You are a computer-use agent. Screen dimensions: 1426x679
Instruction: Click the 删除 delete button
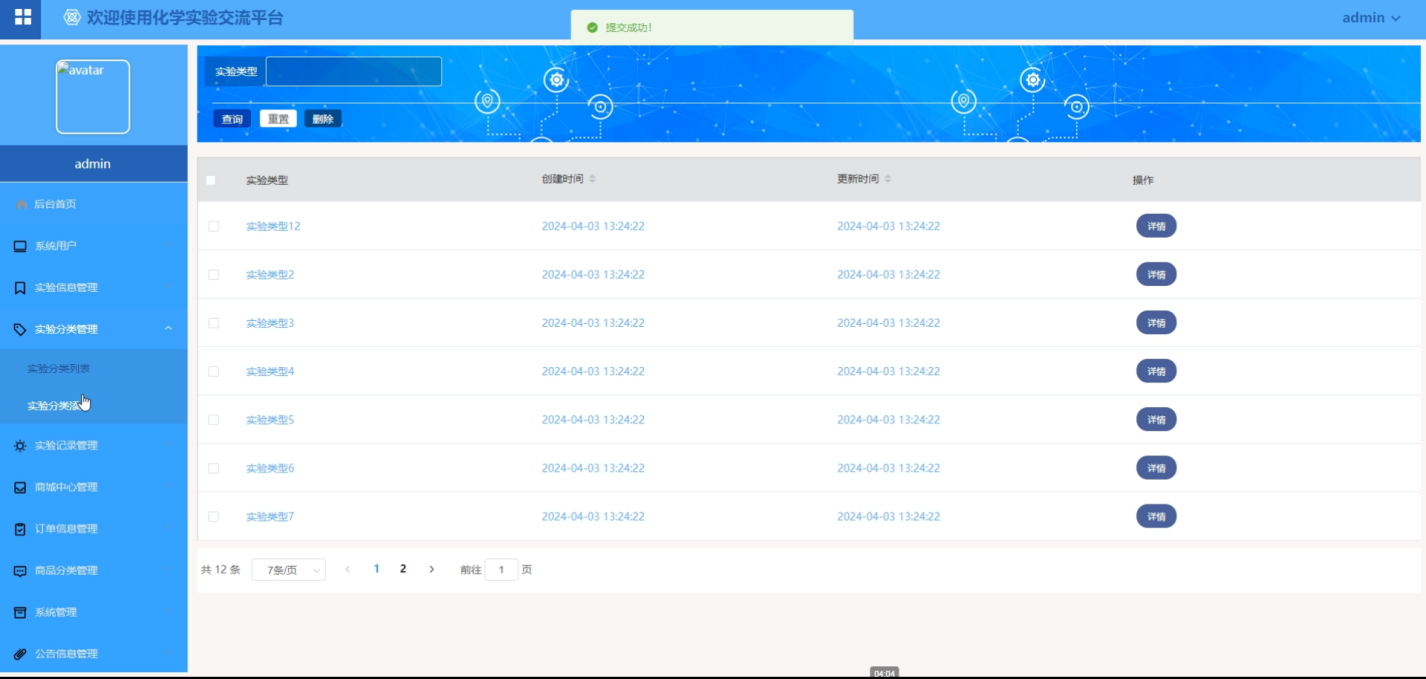point(323,119)
